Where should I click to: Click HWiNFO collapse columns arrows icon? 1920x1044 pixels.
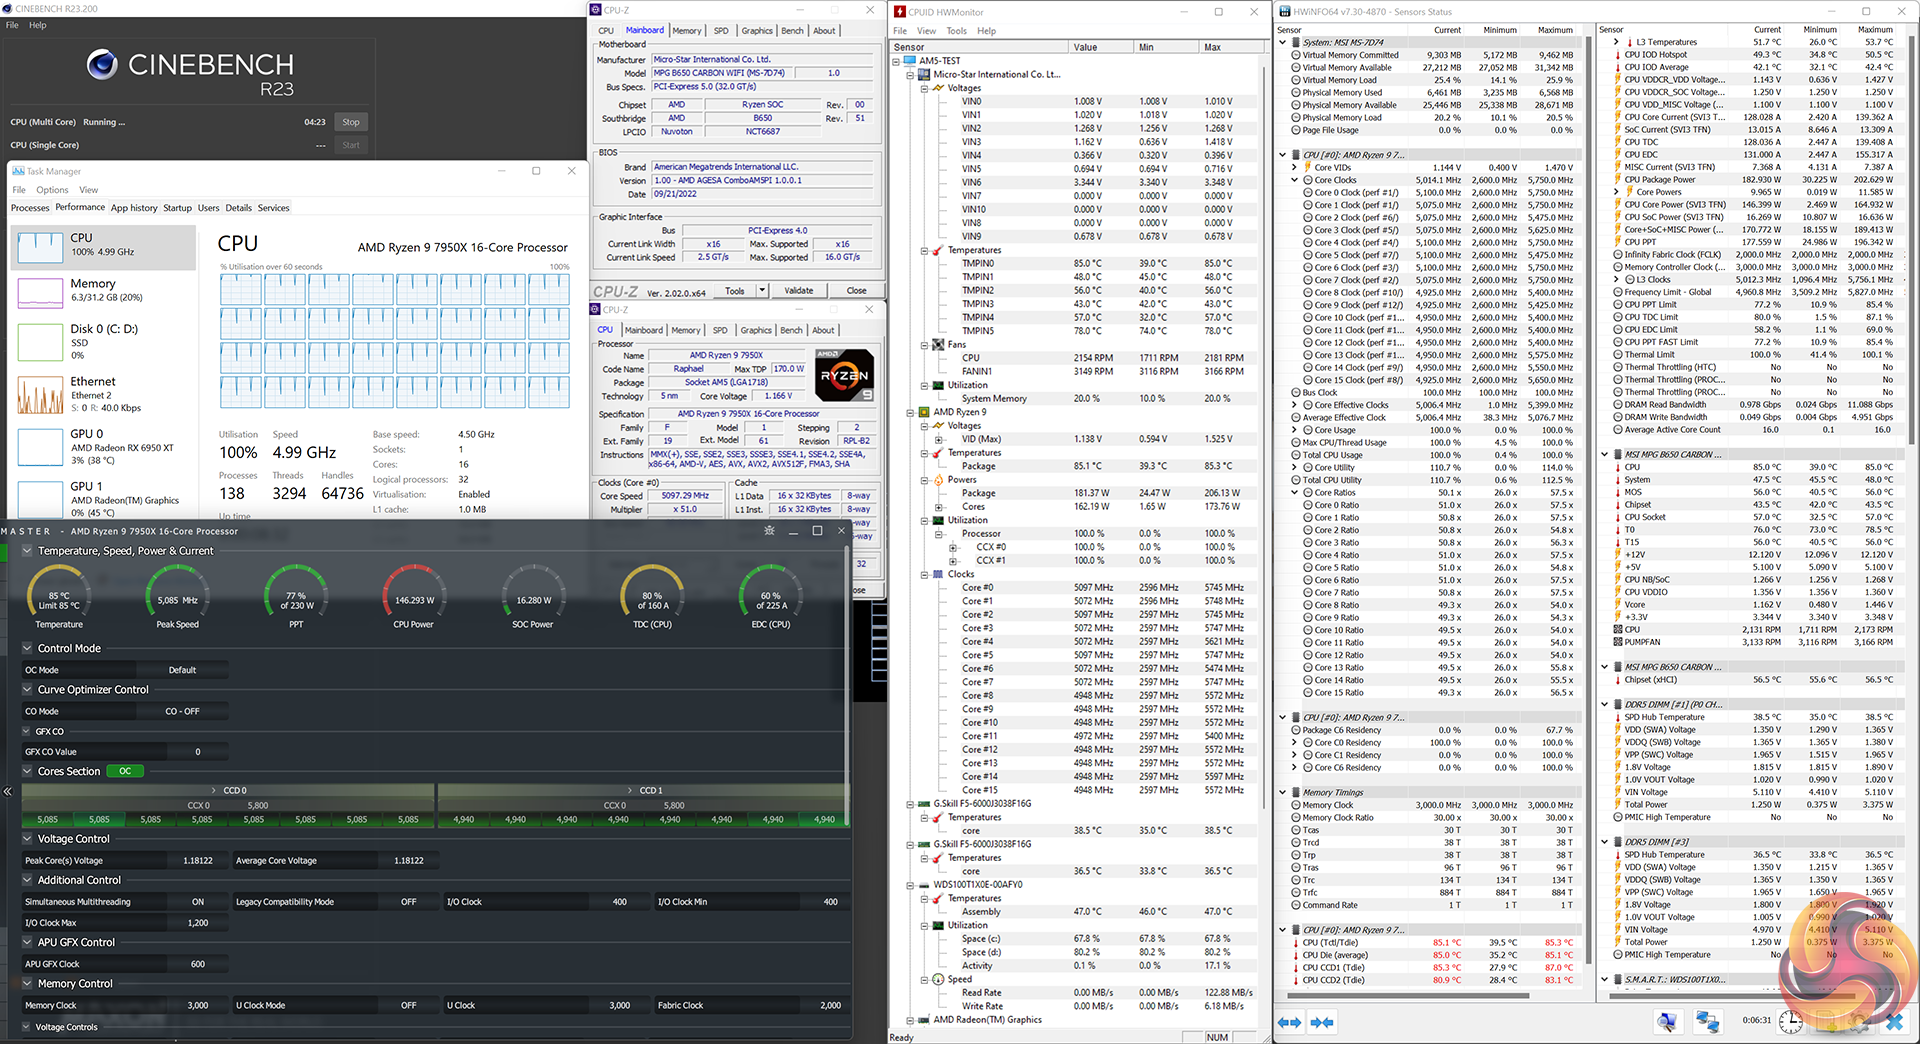1322,1022
